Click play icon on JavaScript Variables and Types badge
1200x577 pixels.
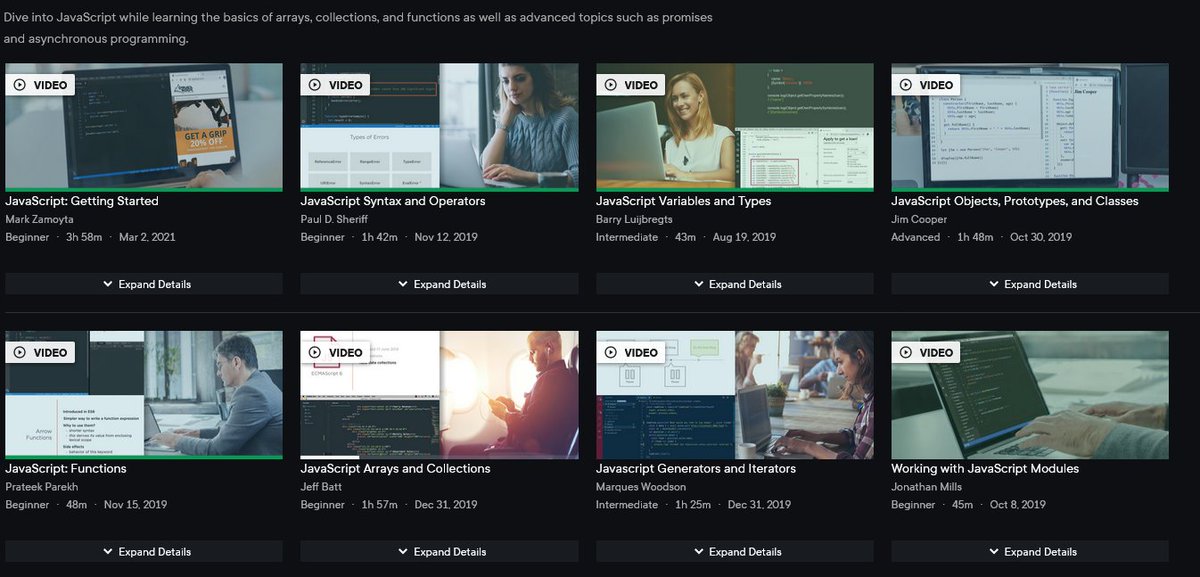[611, 85]
